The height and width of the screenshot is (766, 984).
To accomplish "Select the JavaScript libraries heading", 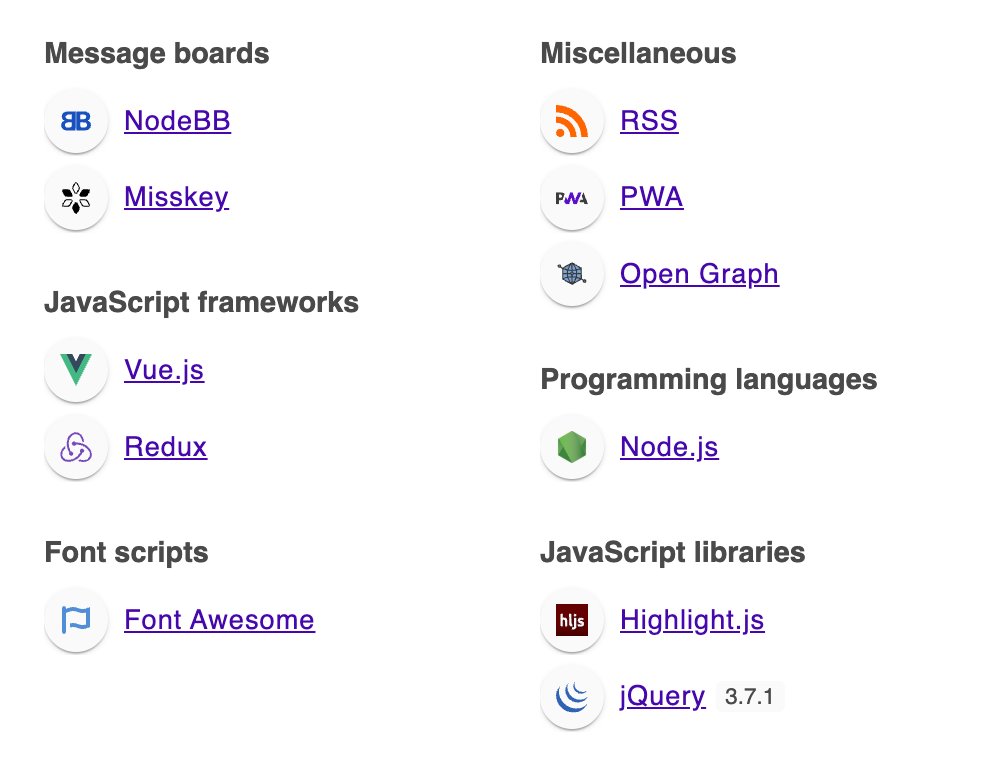I will pos(673,553).
